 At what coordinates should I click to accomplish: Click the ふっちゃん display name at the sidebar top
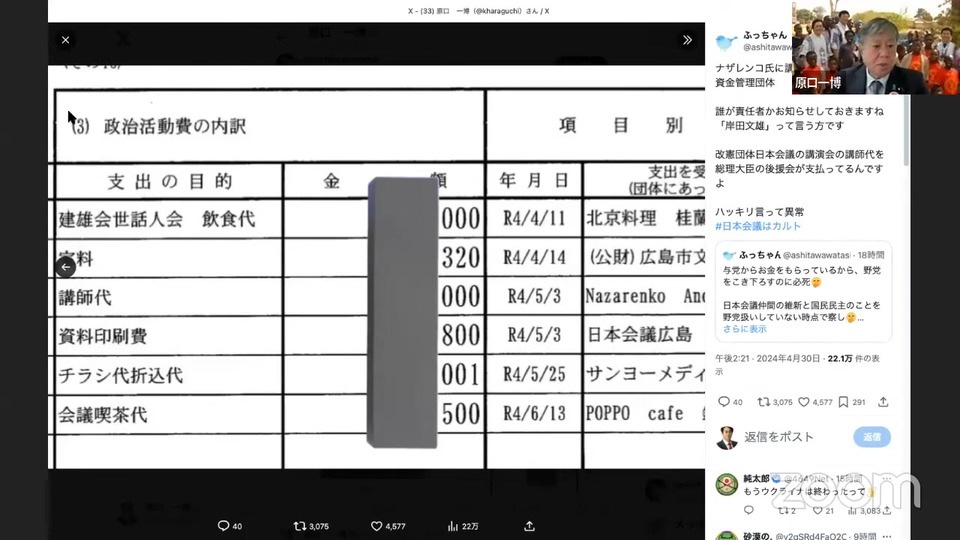coord(765,36)
